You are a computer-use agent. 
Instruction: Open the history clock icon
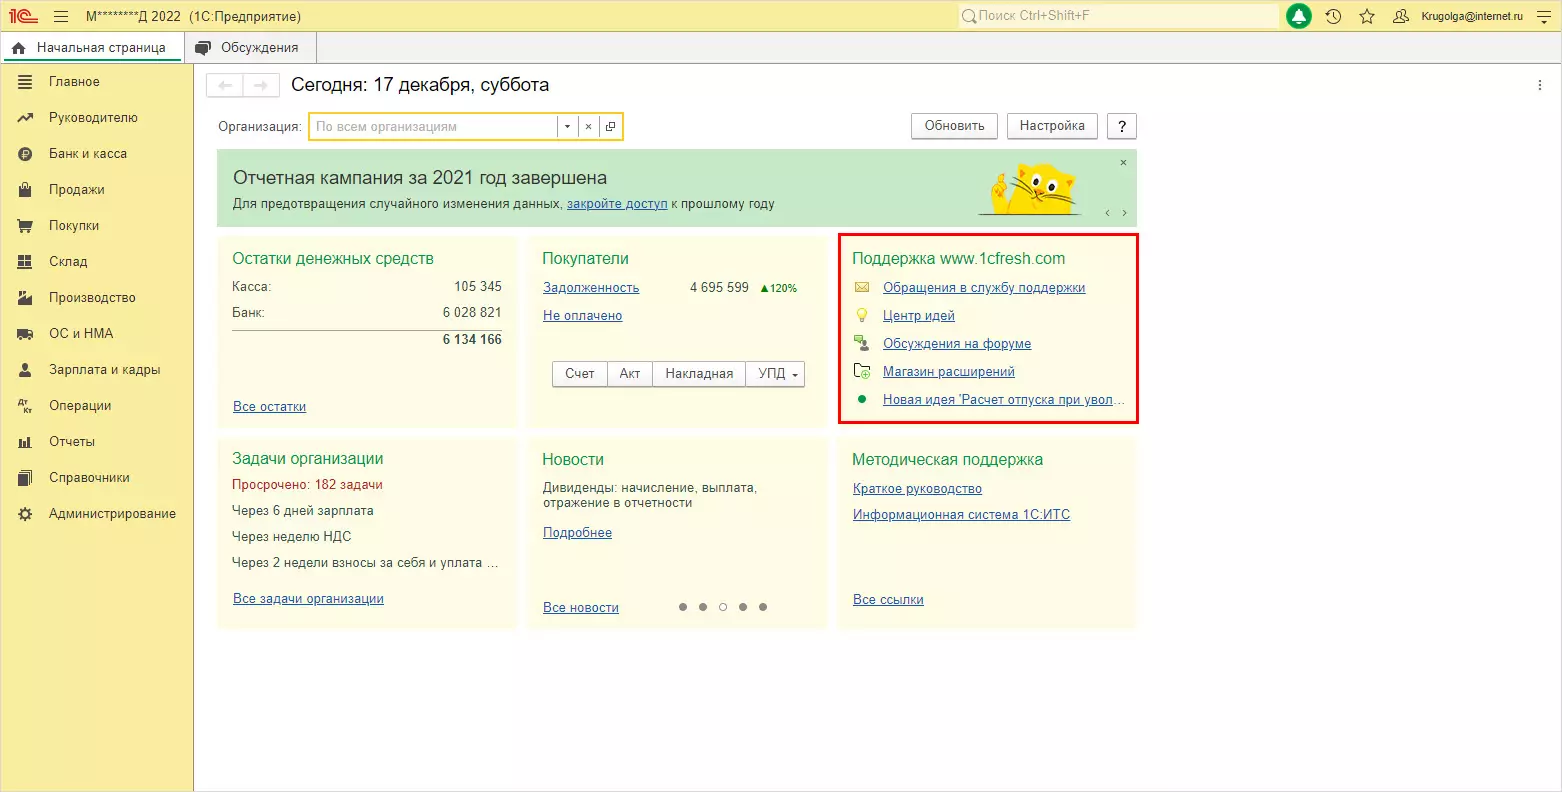1333,16
